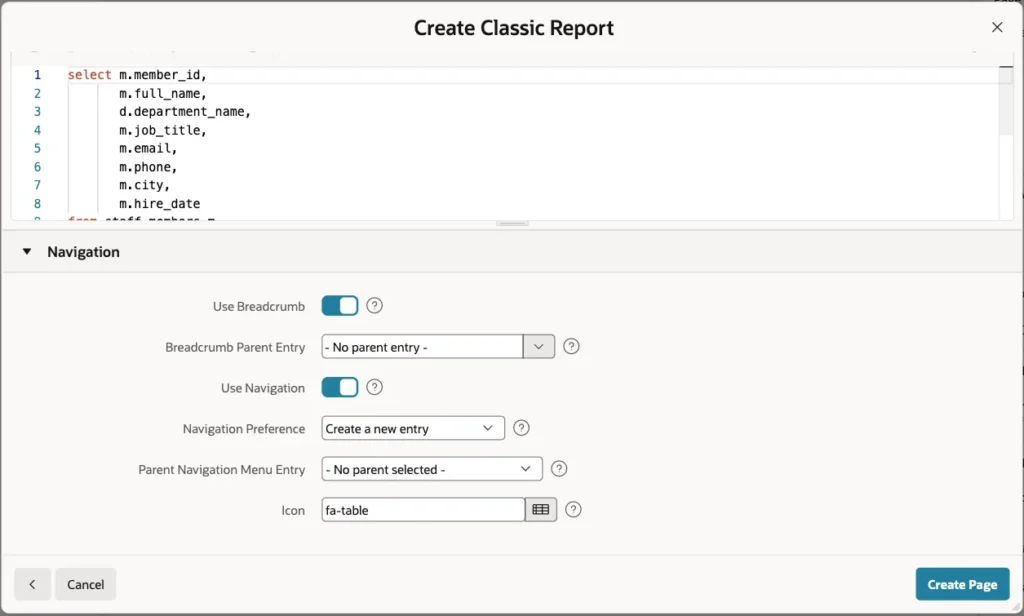Open help for Navigation Preference
Image resolution: width=1024 pixels, height=616 pixels.
point(521,428)
